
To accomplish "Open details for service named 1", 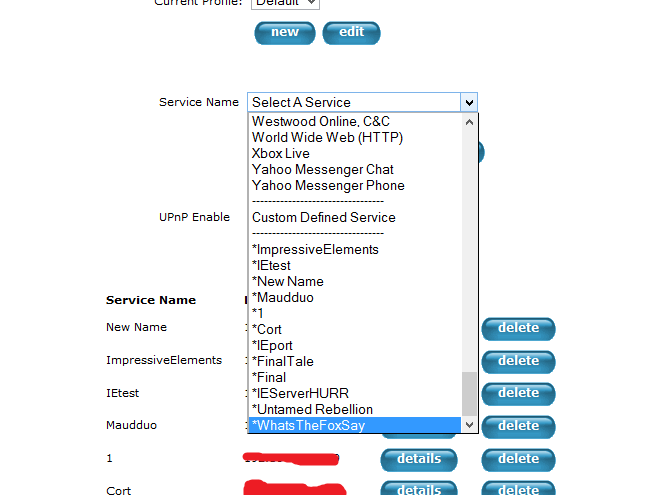I will 419,459.
